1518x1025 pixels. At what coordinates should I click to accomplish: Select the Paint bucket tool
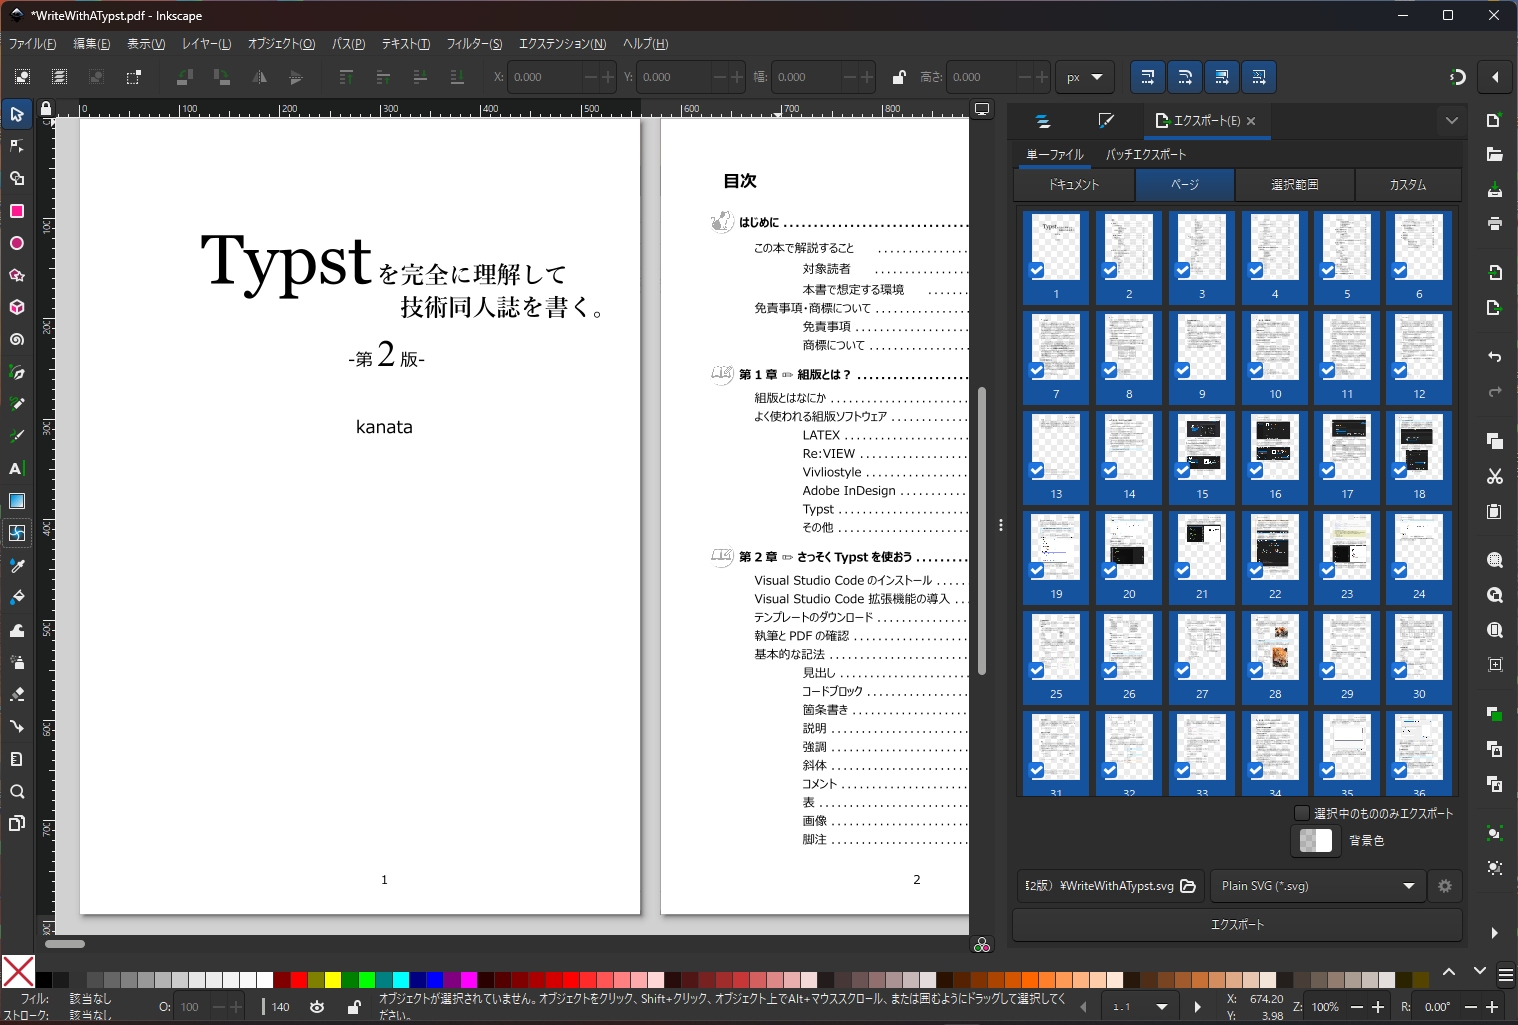pos(17,597)
